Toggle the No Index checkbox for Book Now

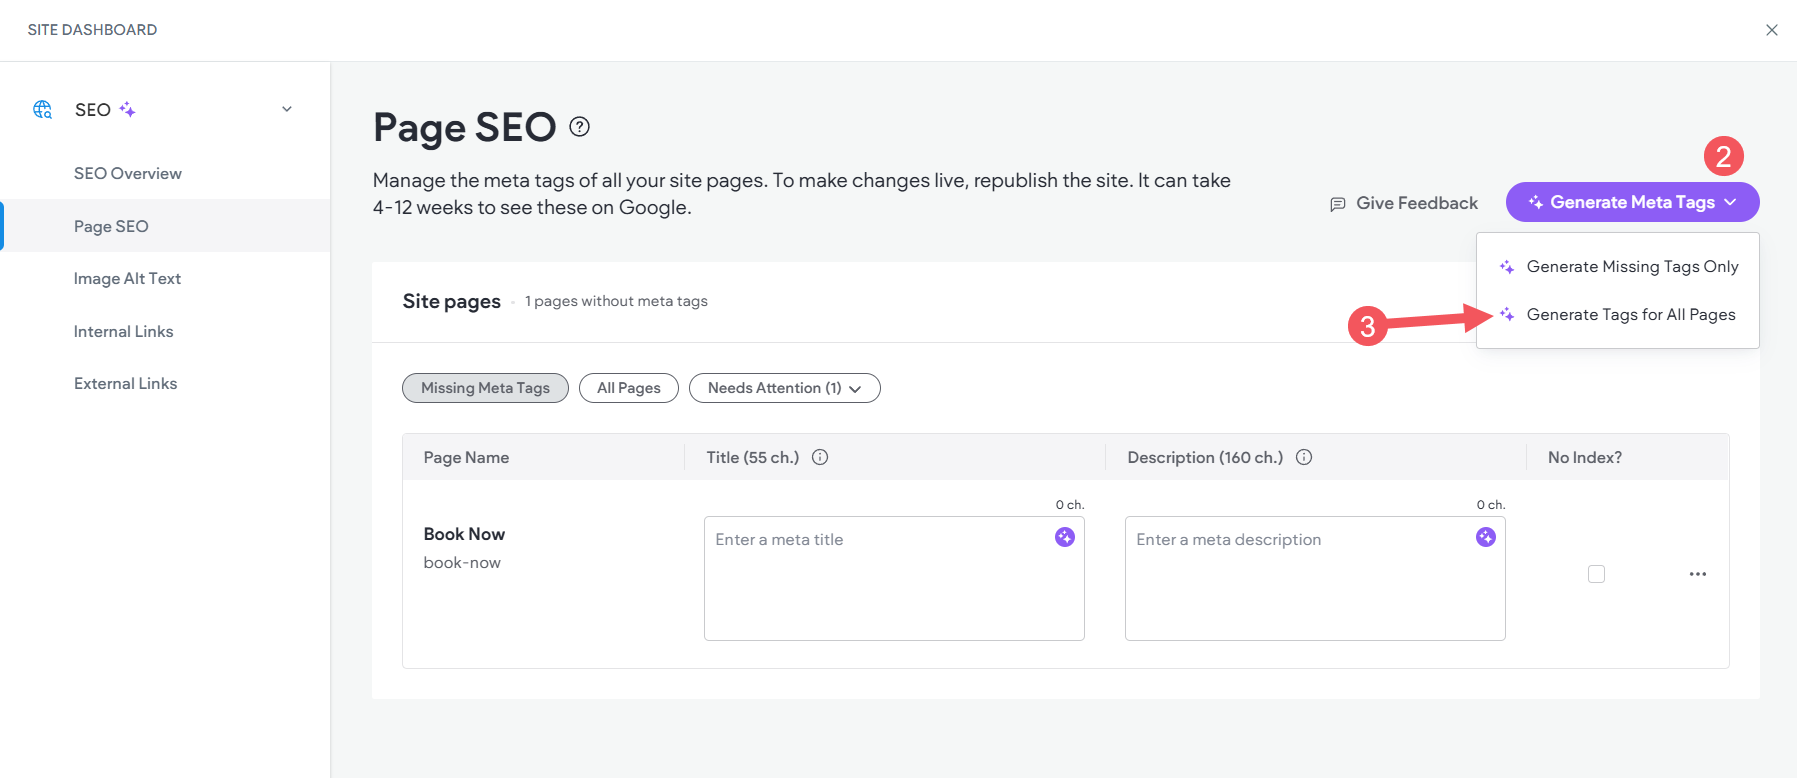click(1596, 574)
